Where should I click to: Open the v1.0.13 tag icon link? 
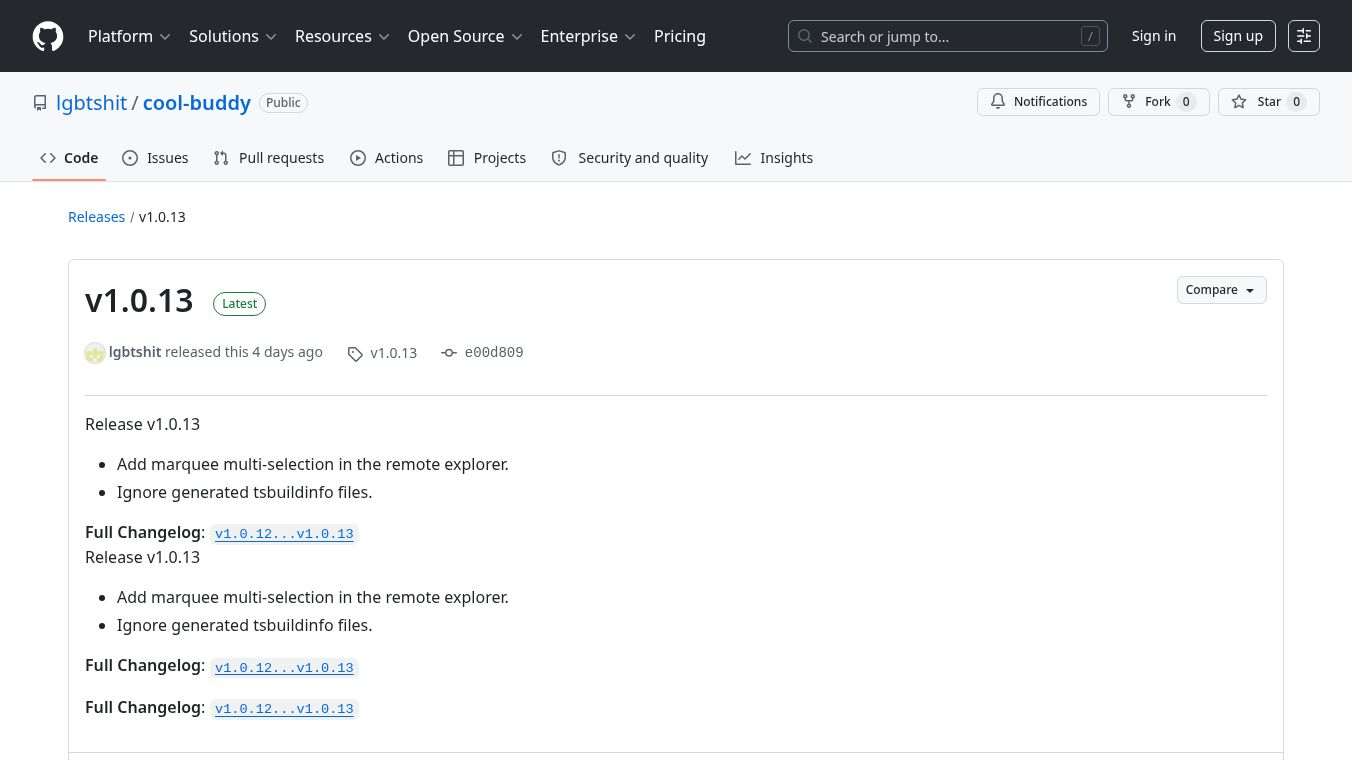(382, 353)
